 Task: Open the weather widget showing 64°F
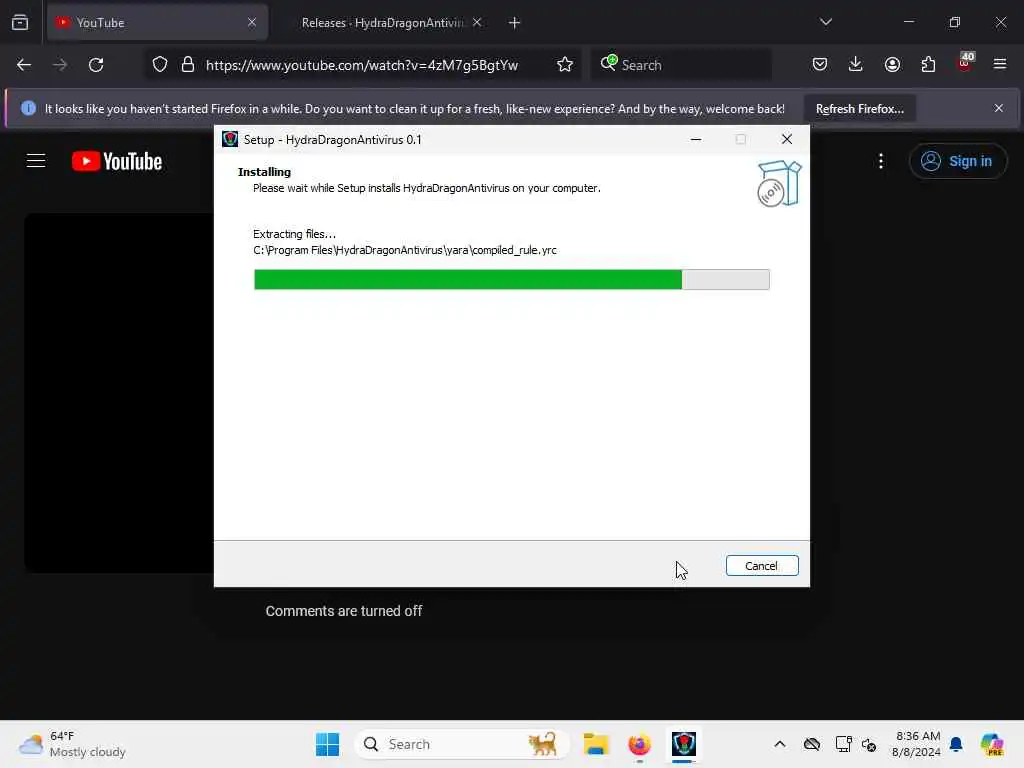[72, 744]
